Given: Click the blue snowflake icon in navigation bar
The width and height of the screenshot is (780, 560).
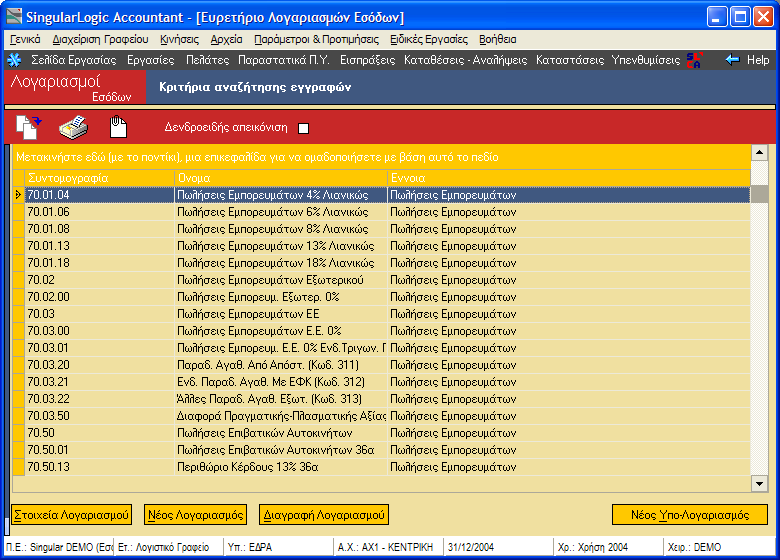Looking at the screenshot, I should tap(14, 60).
